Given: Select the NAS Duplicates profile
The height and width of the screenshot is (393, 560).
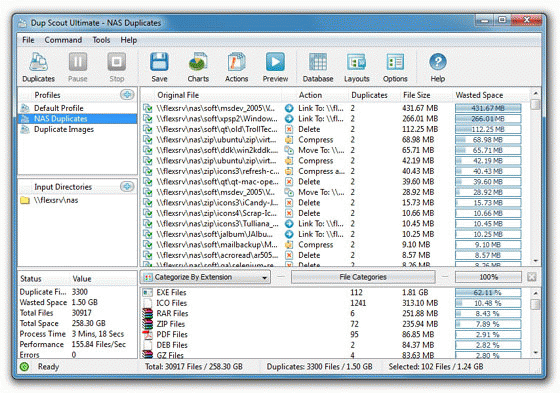Looking at the screenshot, I should pyautogui.click(x=78, y=119).
